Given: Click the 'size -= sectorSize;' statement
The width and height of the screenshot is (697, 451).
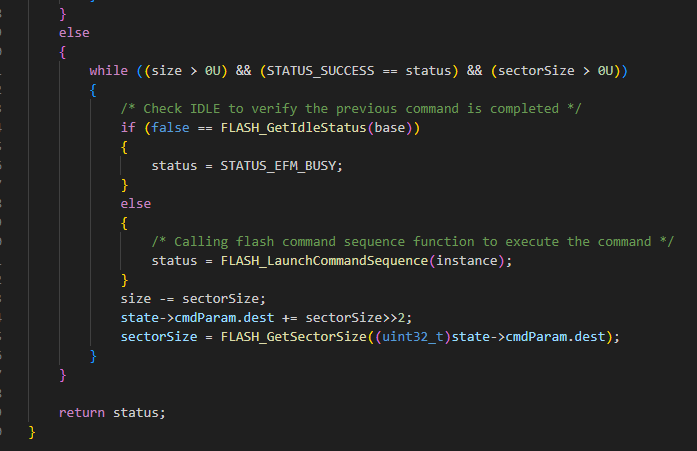Looking at the screenshot, I should pyautogui.click(x=194, y=299).
